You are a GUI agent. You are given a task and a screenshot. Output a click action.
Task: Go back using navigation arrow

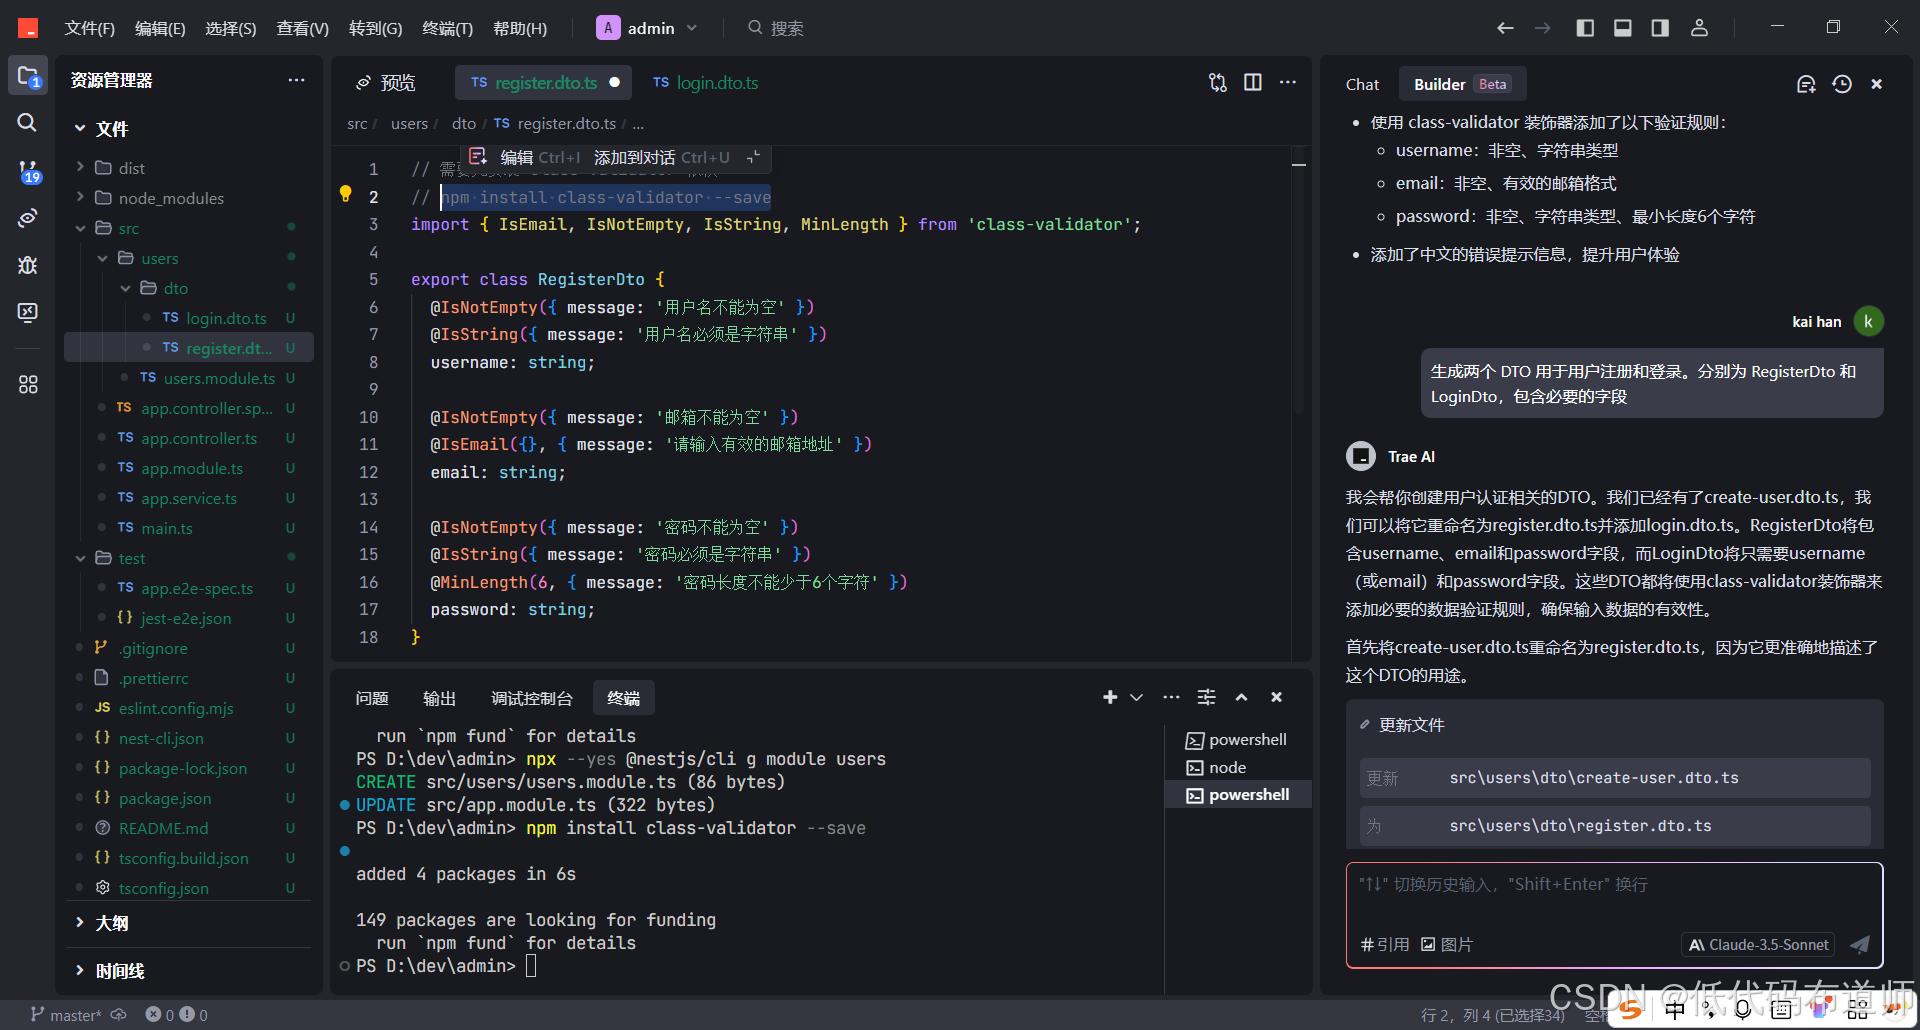[x=1505, y=28]
